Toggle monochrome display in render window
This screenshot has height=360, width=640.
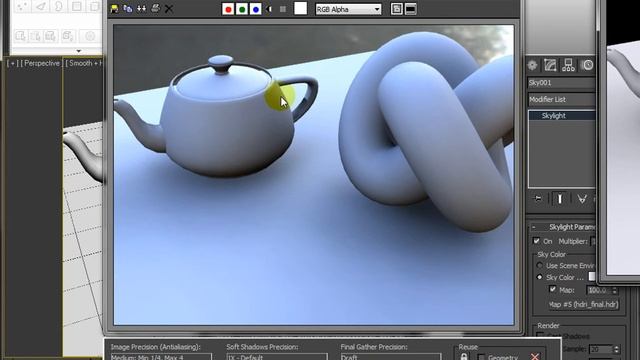click(x=283, y=9)
